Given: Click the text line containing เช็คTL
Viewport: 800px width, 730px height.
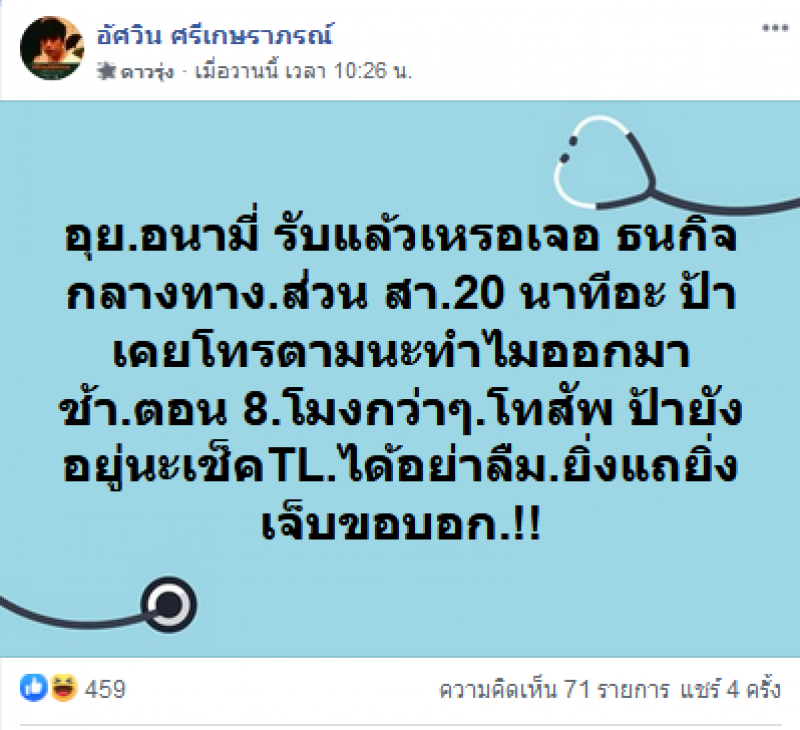Looking at the screenshot, I should [401, 467].
